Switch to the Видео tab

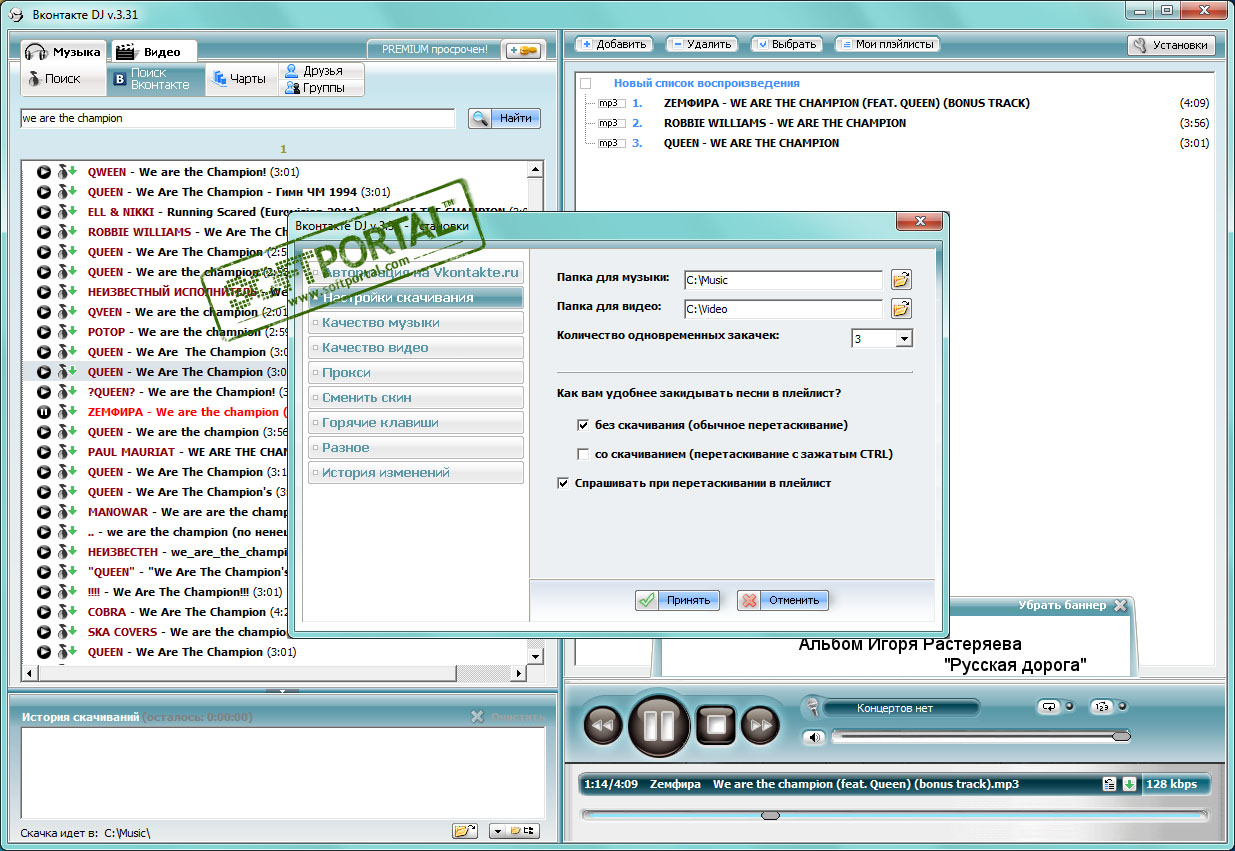click(153, 52)
